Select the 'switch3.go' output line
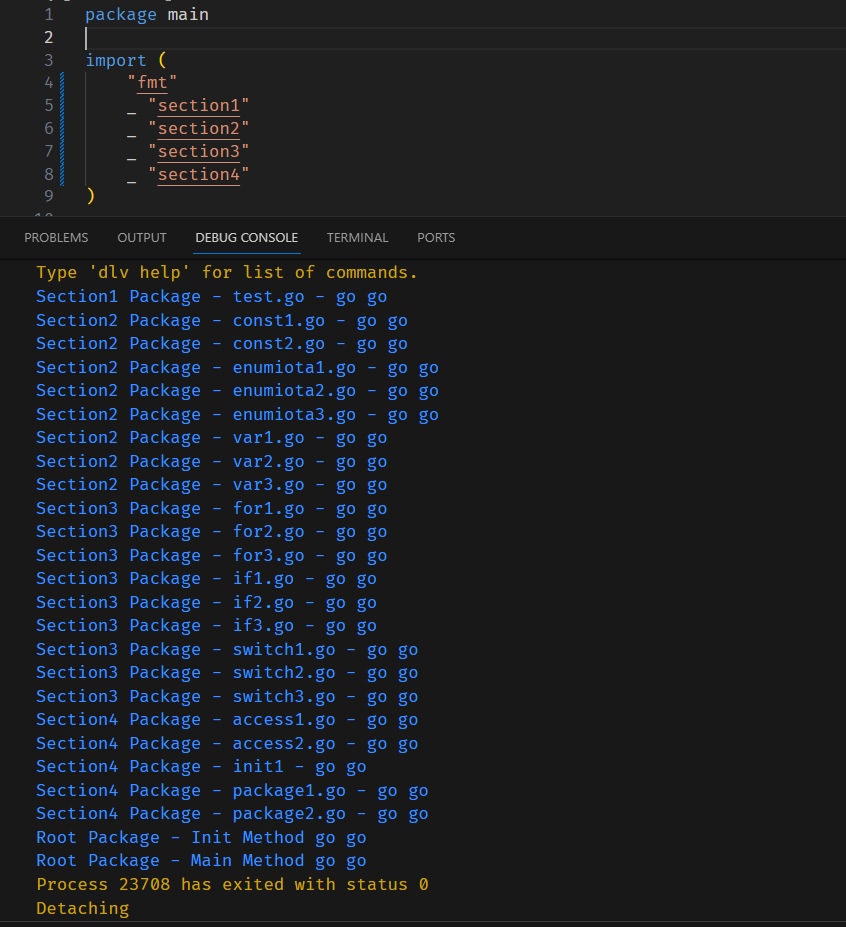This screenshot has width=846, height=927. click(227, 696)
